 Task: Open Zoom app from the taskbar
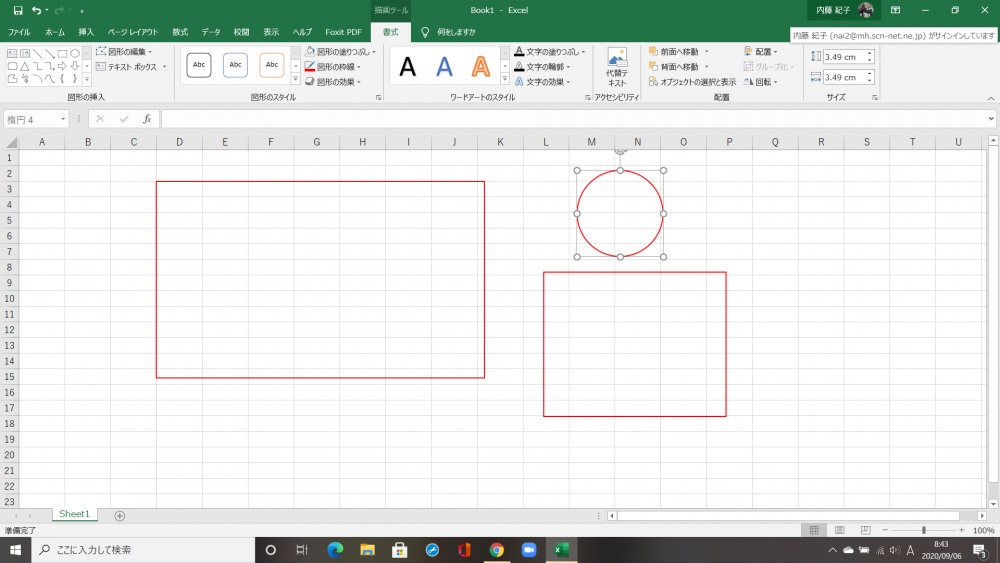pyautogui.click(x=529, y=550)
